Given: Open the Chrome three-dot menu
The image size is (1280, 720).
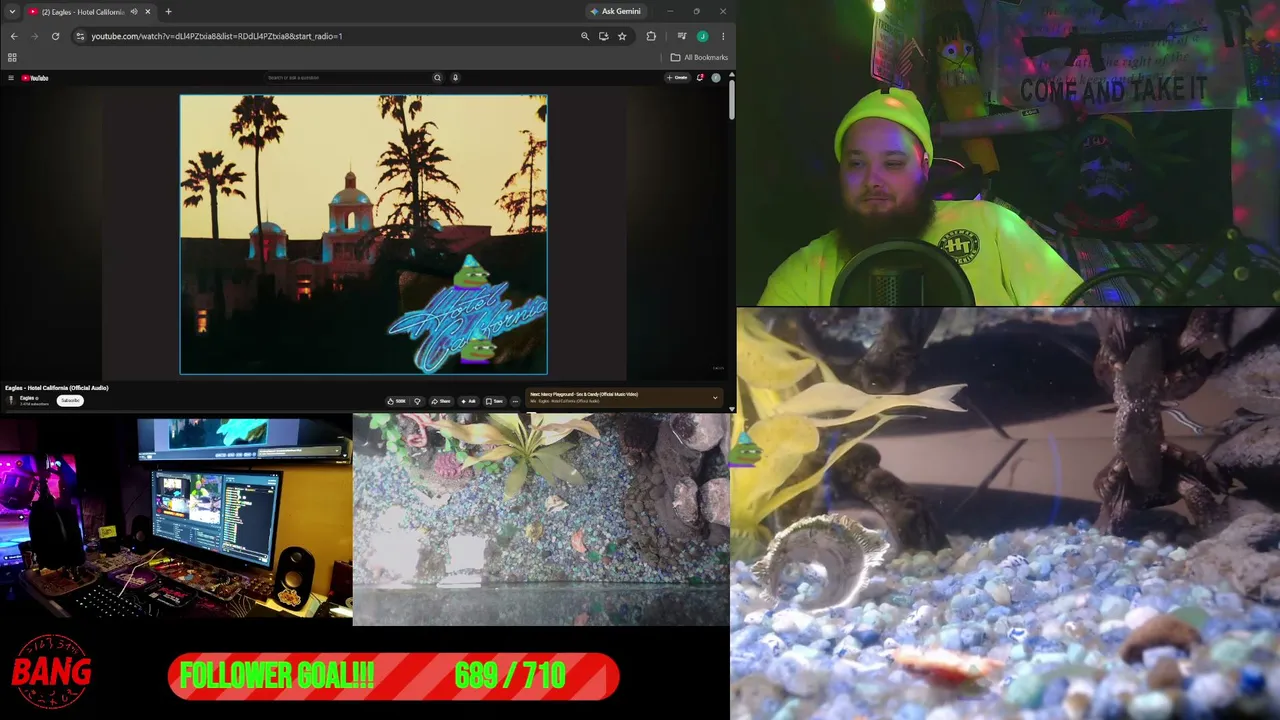Looking at the screenshot, I should coord(723,36).
